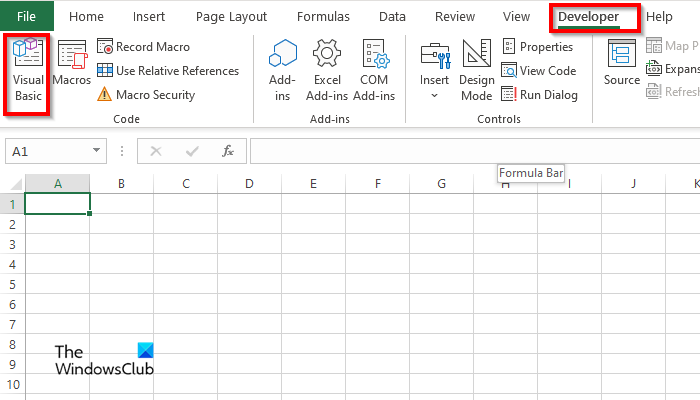700x400 pixels.
Task: Toggle Use Relative References
Action: [x=168, y=71]
